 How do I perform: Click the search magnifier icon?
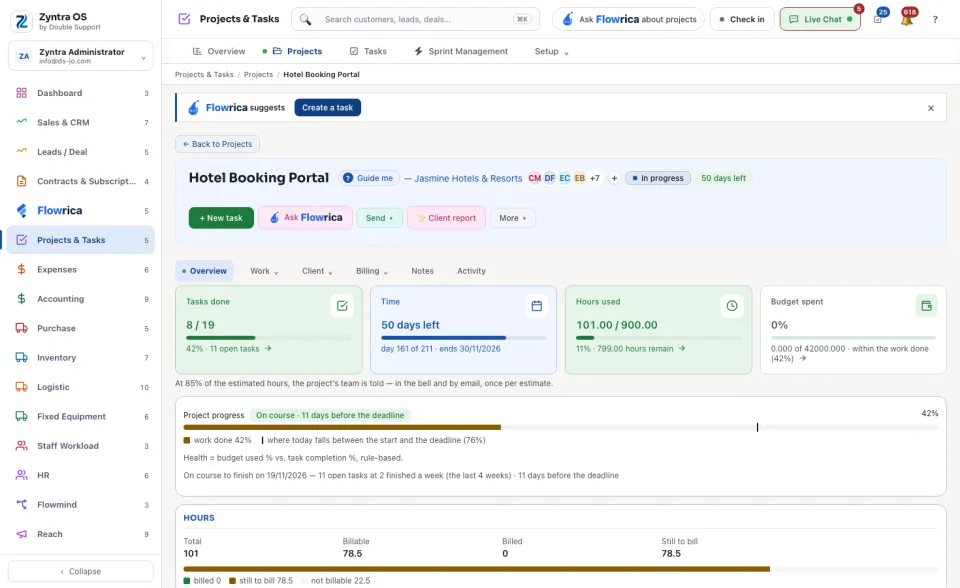click(x=306, y=20)
